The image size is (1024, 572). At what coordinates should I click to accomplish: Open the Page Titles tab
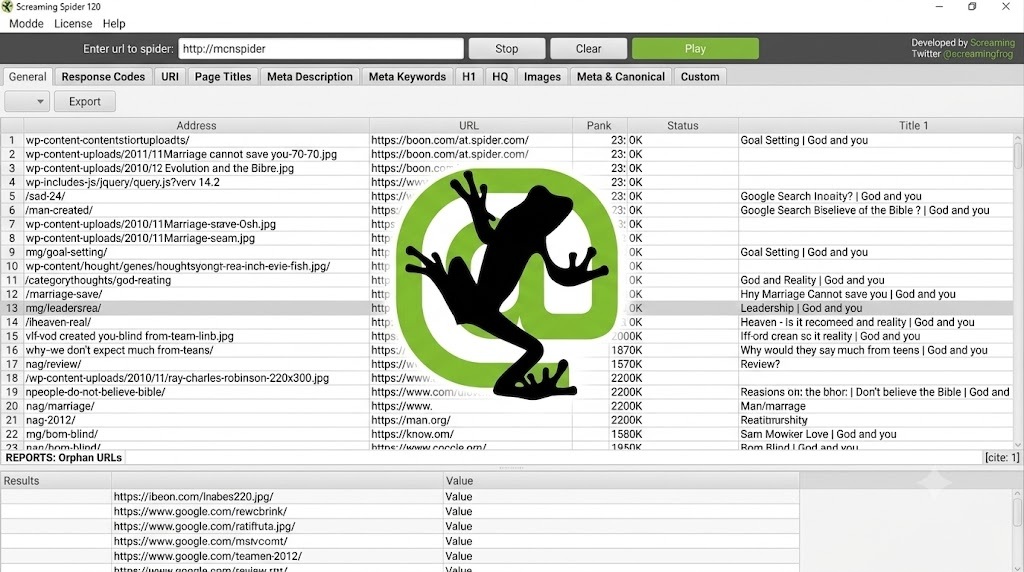pos(223,76)
